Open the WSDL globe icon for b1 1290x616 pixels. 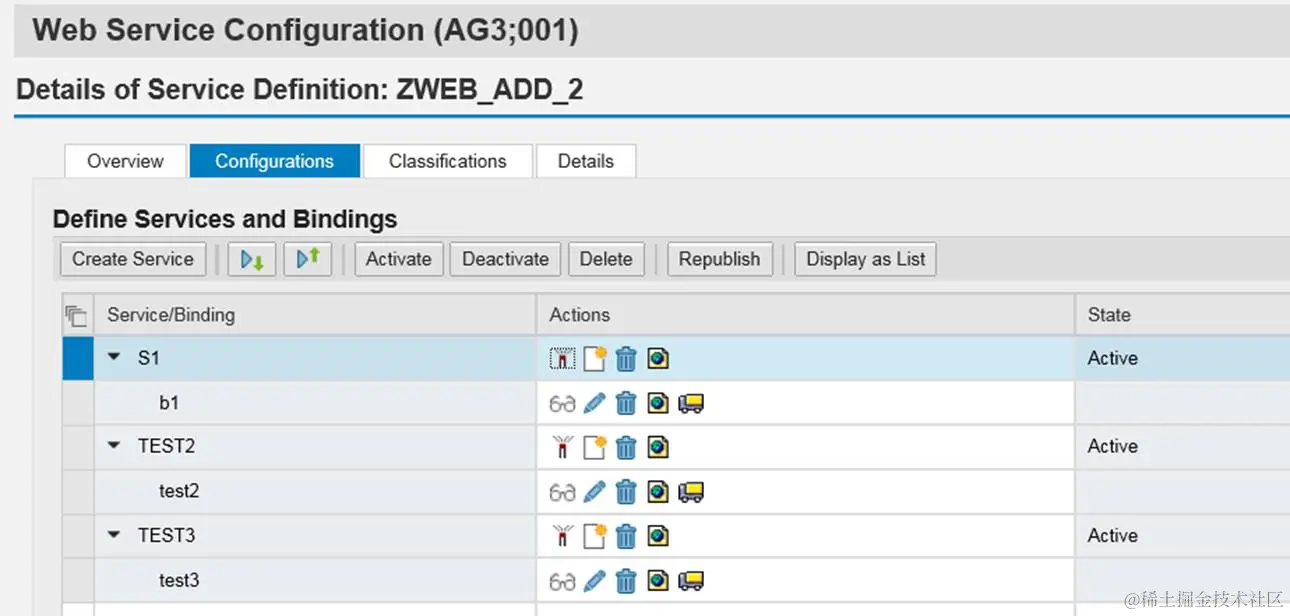point(657,403)
